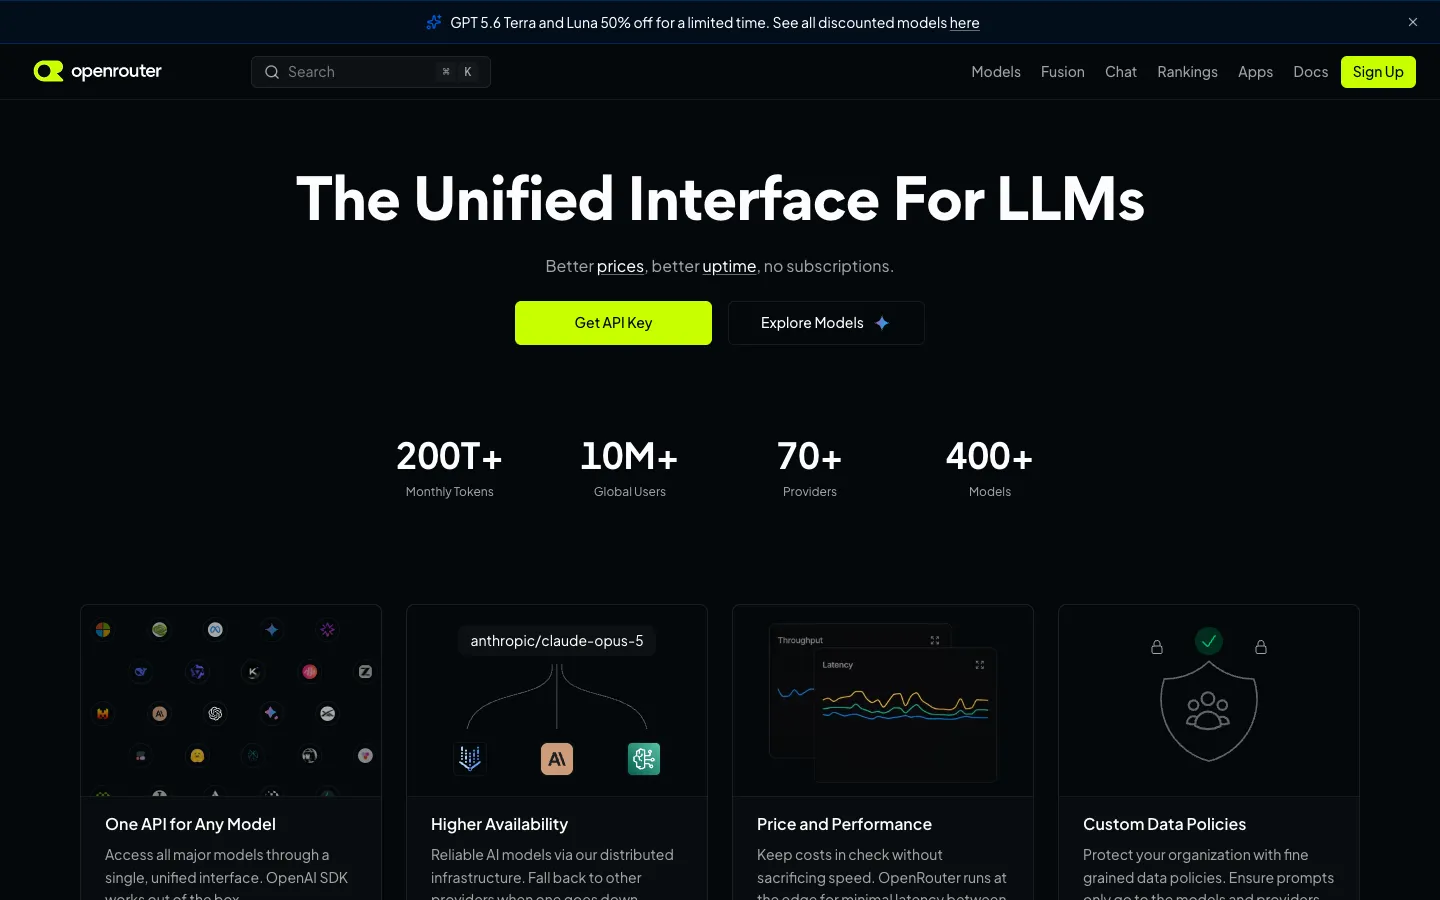The height and width of the screenshot is (900, 1440).
Task: Click the multicolor sparkle icon in third row
Action: pyautogui.click(x=271, y=713)
